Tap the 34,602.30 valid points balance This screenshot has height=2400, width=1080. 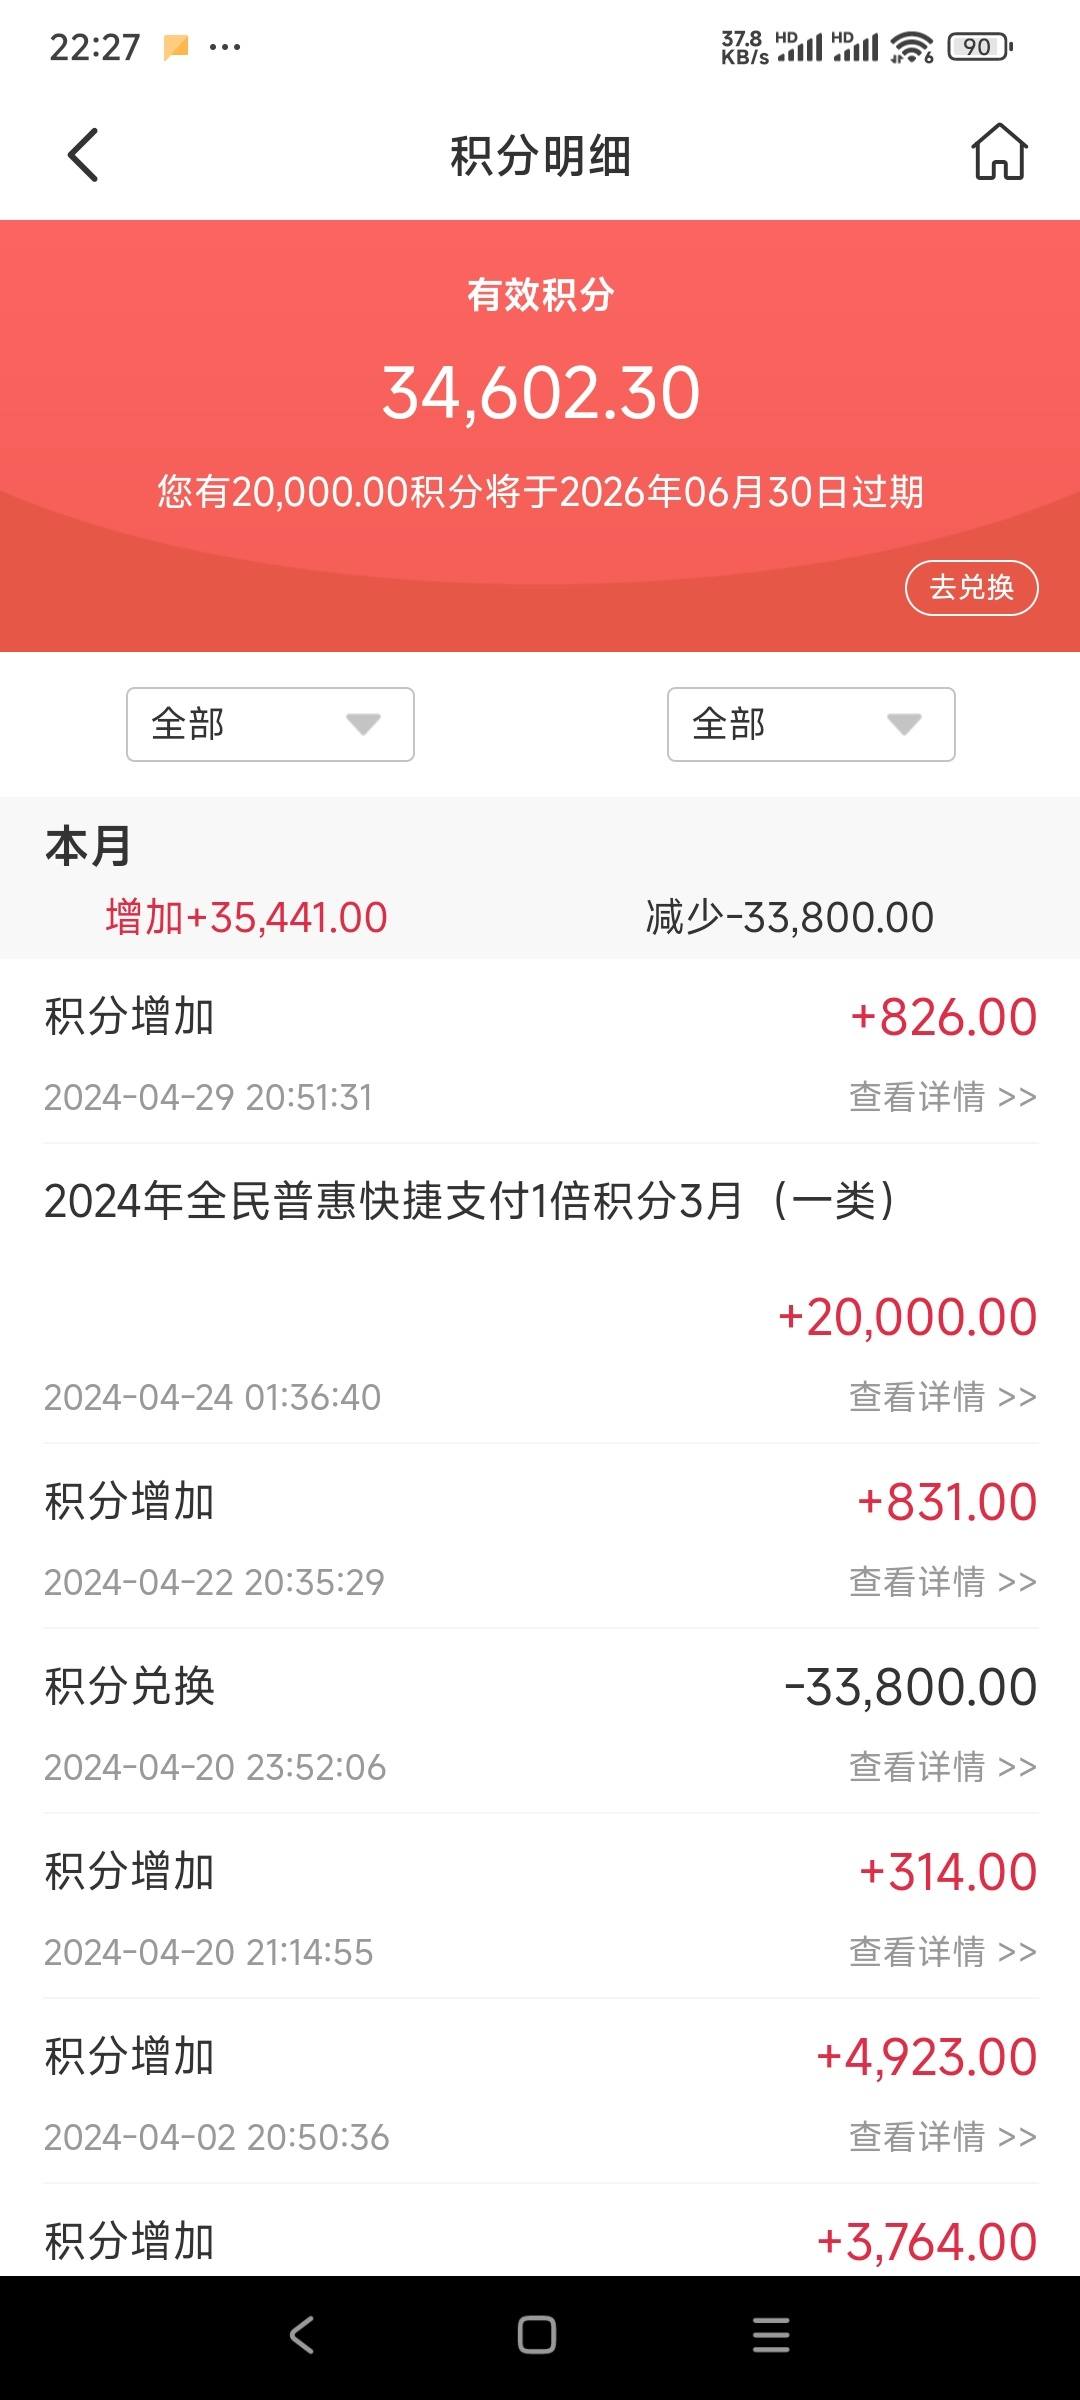pos(540,393)
